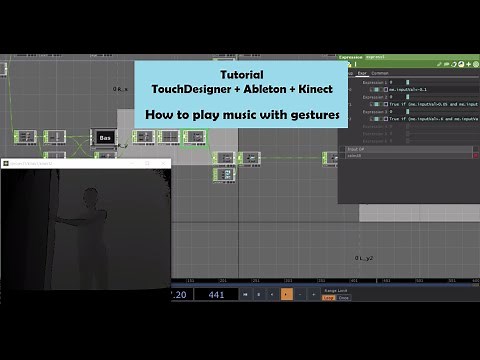The width and height of the screenshot is (480, 360).
Task: Click the pause transport button
Action: [259, 295]
